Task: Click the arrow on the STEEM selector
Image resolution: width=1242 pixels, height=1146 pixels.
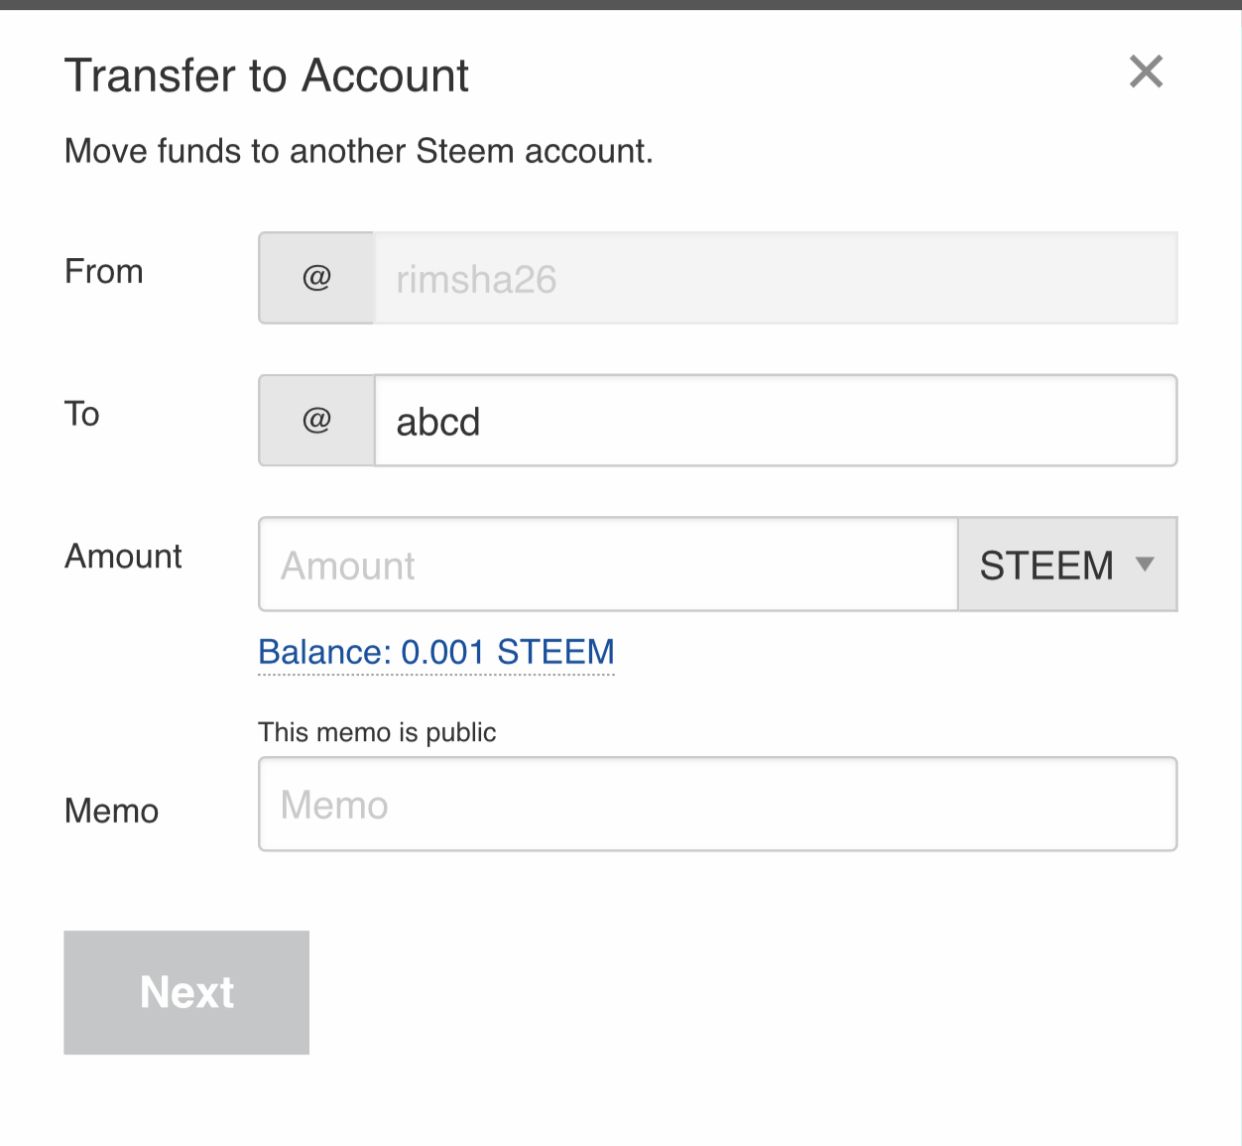Action: point(1145,564)
